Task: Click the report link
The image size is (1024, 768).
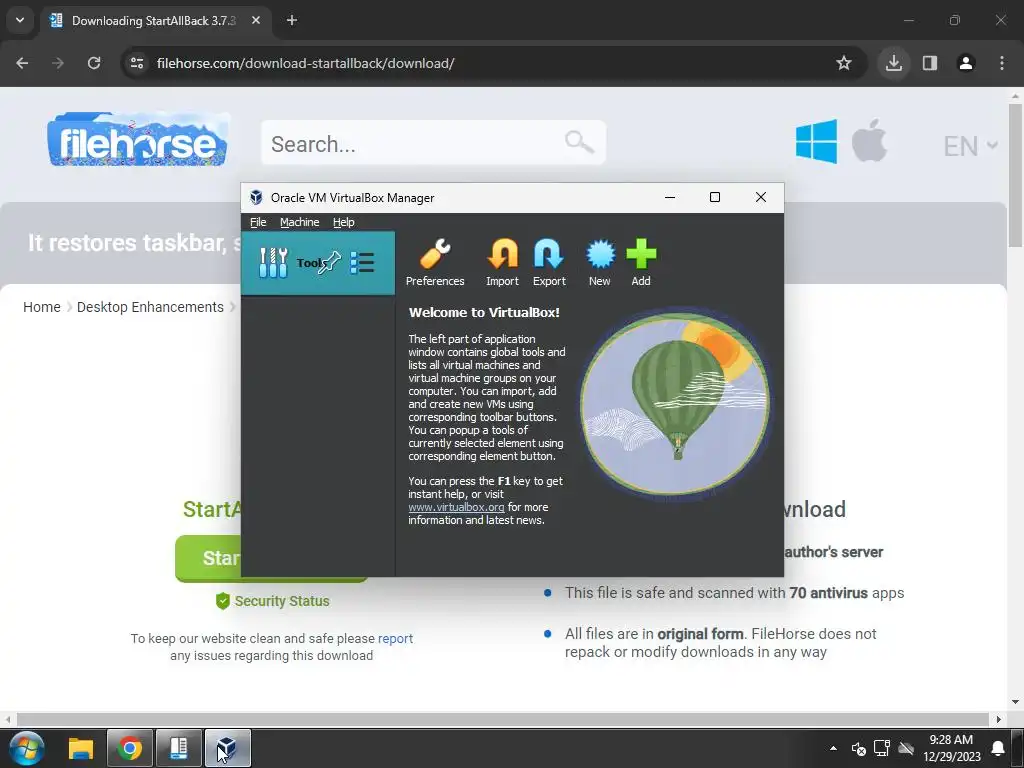Action: point(395,639)
